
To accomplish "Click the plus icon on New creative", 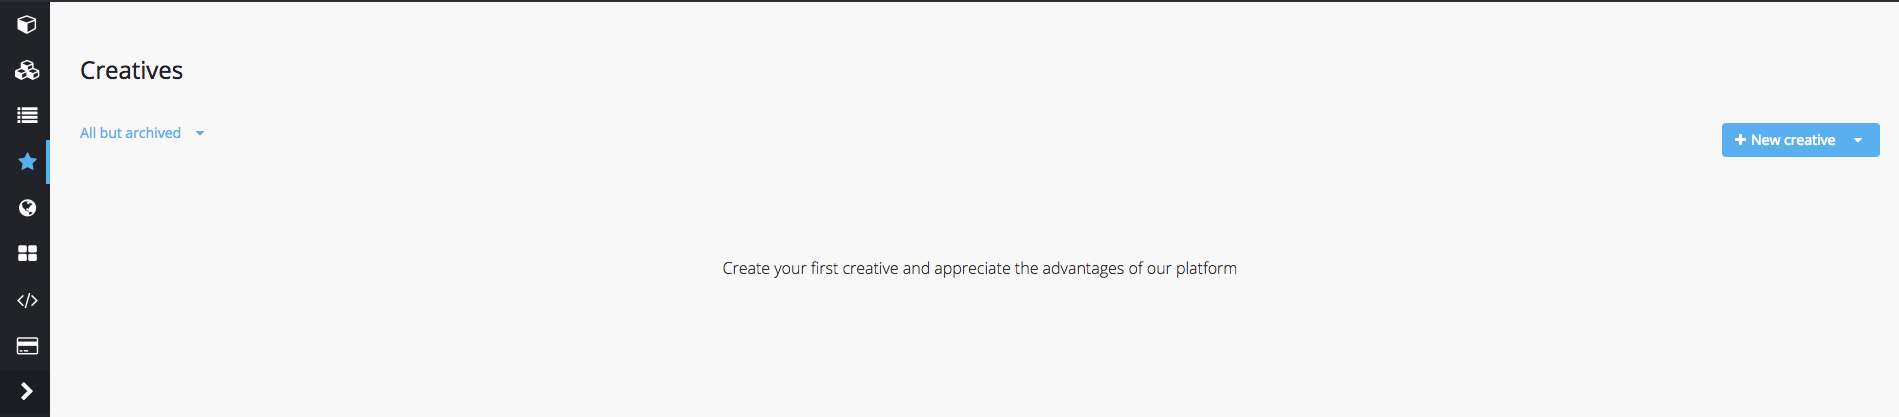I will [x=1740, y=140].
